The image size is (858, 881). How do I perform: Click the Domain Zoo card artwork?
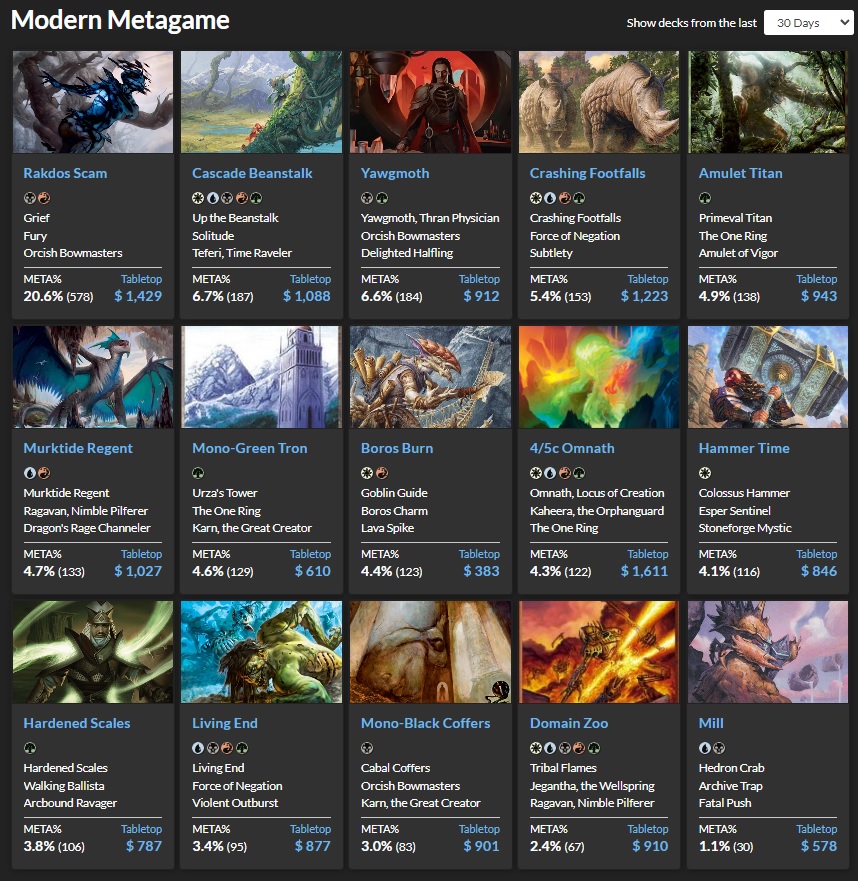(599, 652)
